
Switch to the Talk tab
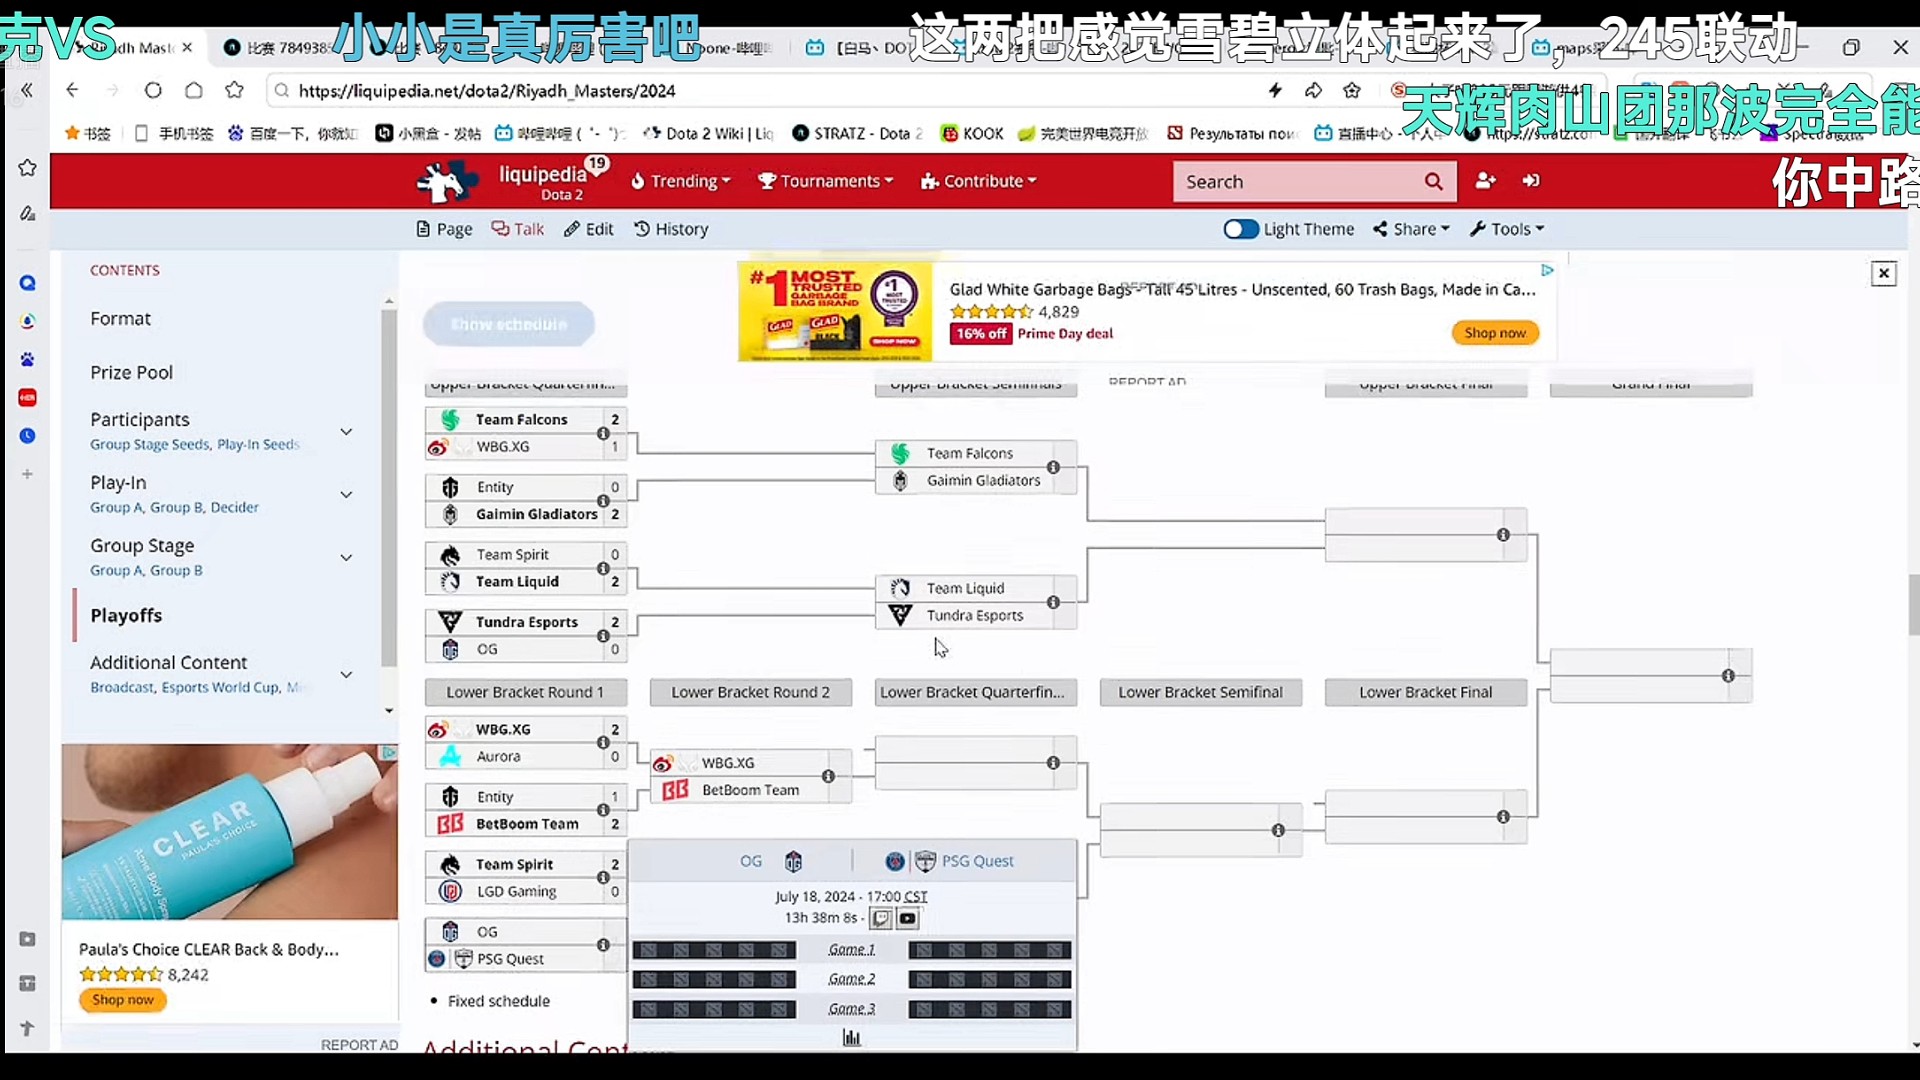click(x=518, y=229)
